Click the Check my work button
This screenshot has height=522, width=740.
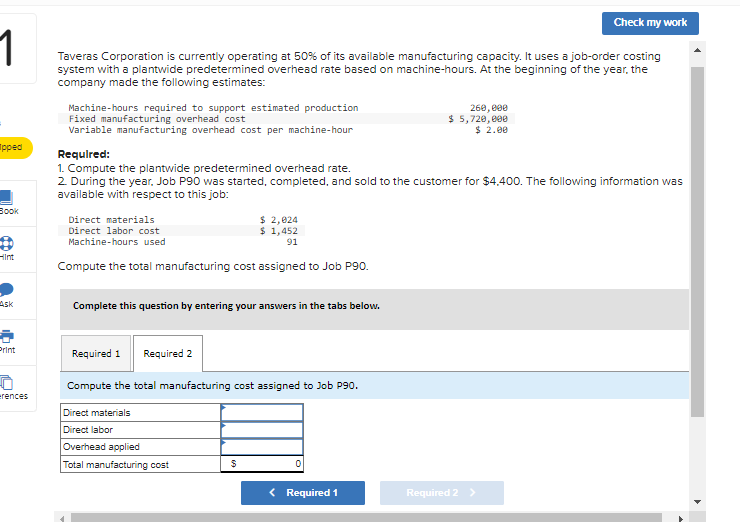[x=650, y=23]
